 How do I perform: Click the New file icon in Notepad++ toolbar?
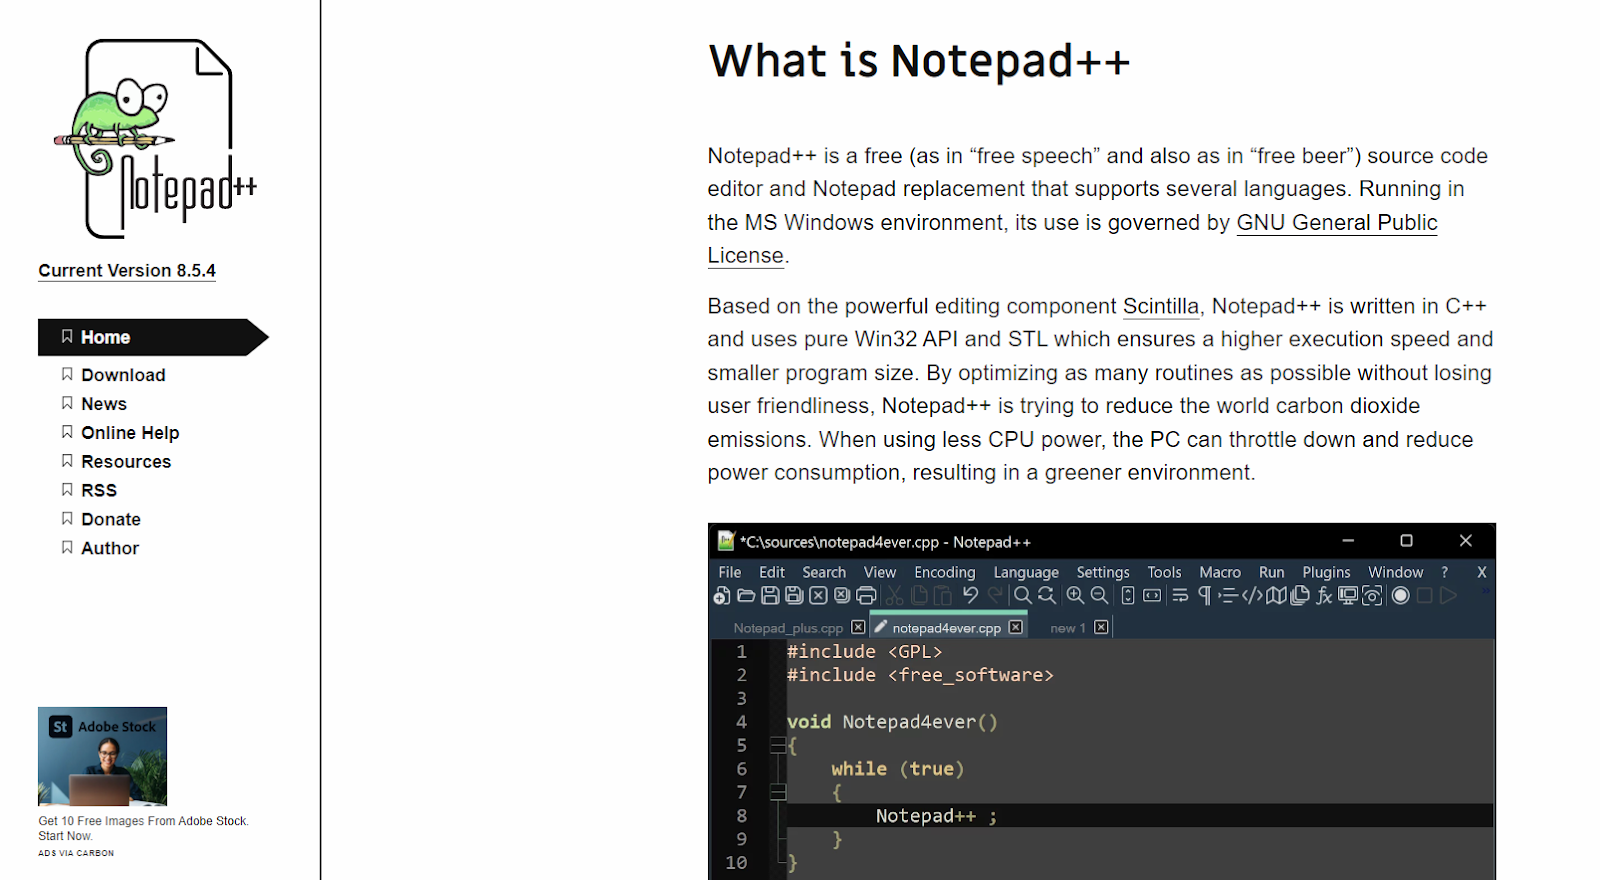[721, 595]
